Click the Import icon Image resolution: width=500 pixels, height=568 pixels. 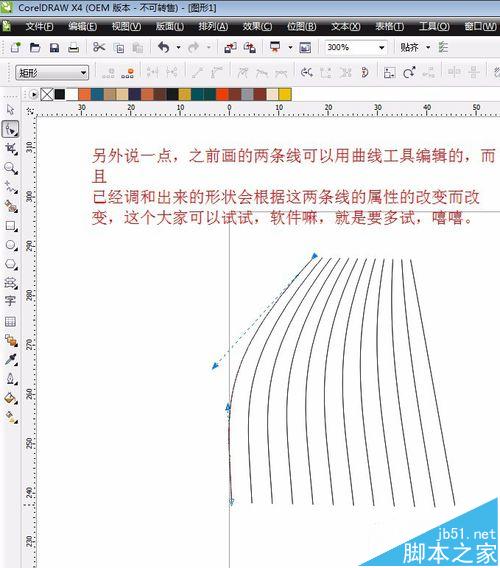point(230,47)
